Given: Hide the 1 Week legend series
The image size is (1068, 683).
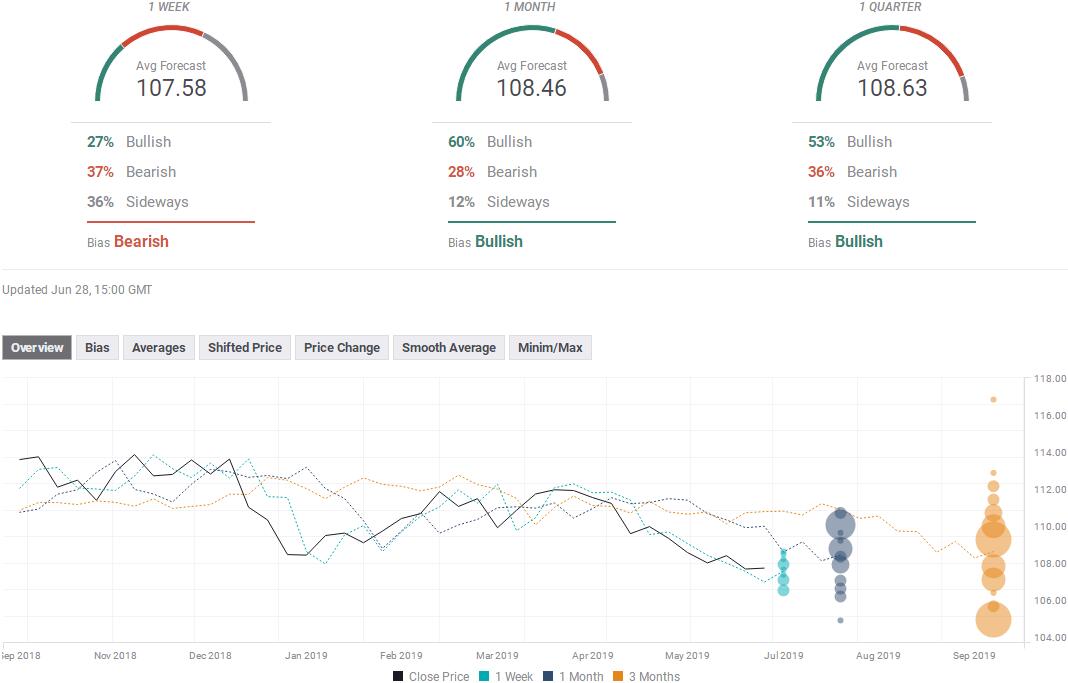Looking at the screenshot, I should 513,676.
